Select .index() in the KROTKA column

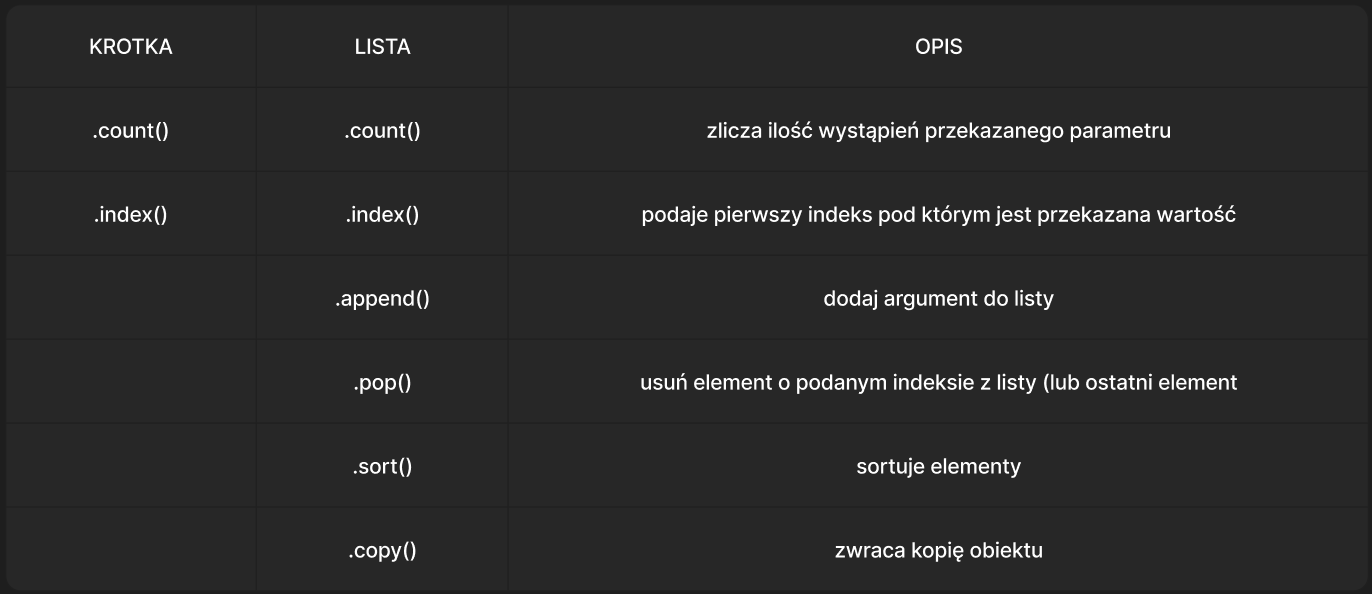pyautogui.click(x=131, y=215)
